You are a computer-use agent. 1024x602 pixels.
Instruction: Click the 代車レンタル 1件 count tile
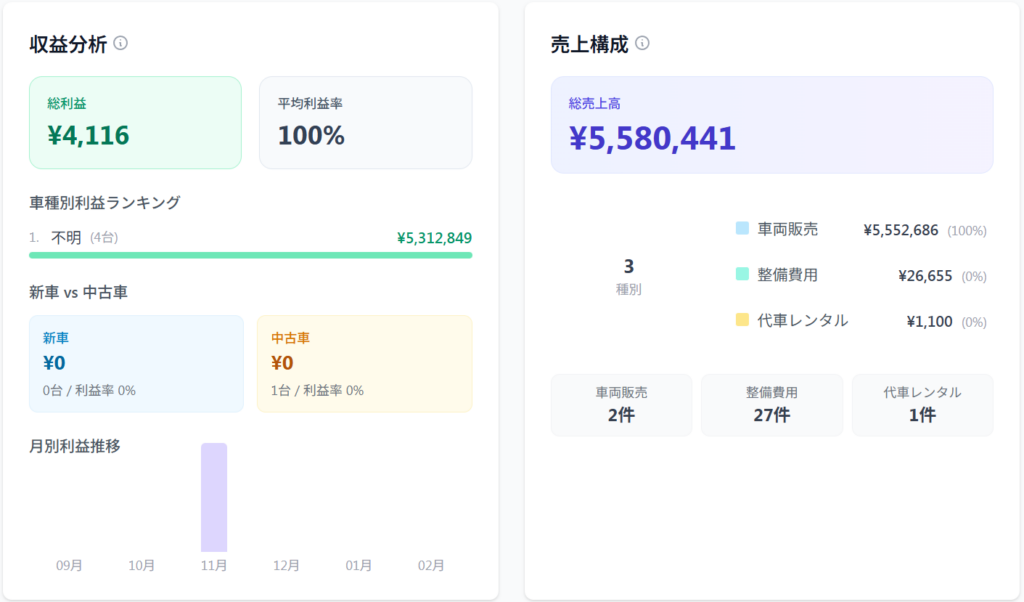click(x=922, y=405)
